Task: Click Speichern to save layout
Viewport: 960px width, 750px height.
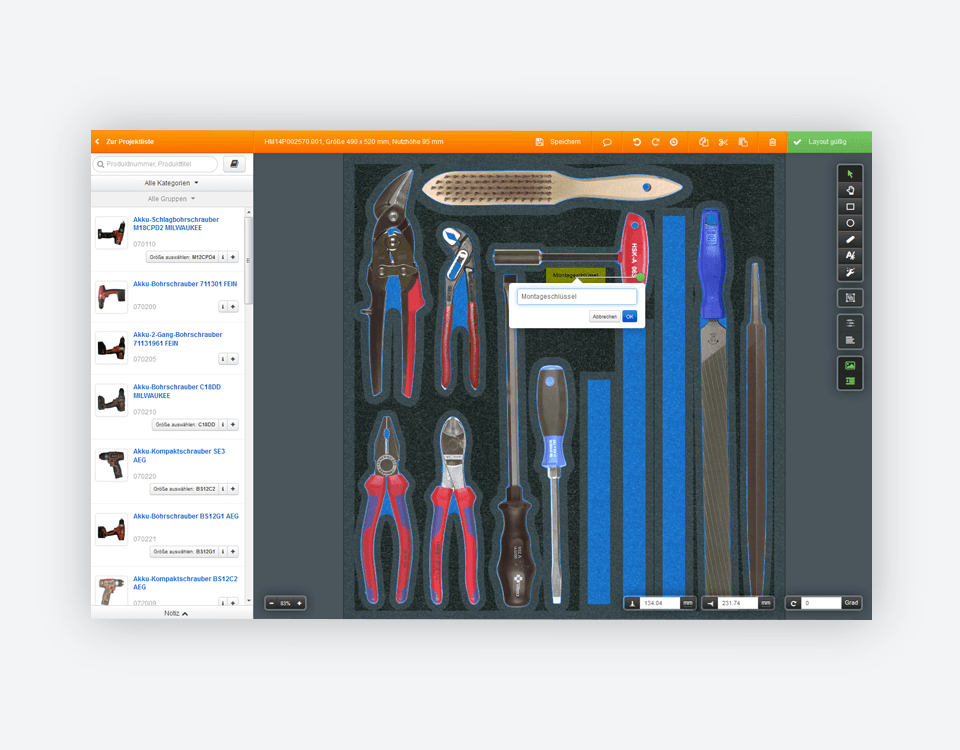Action: click(x=558, y=142)
